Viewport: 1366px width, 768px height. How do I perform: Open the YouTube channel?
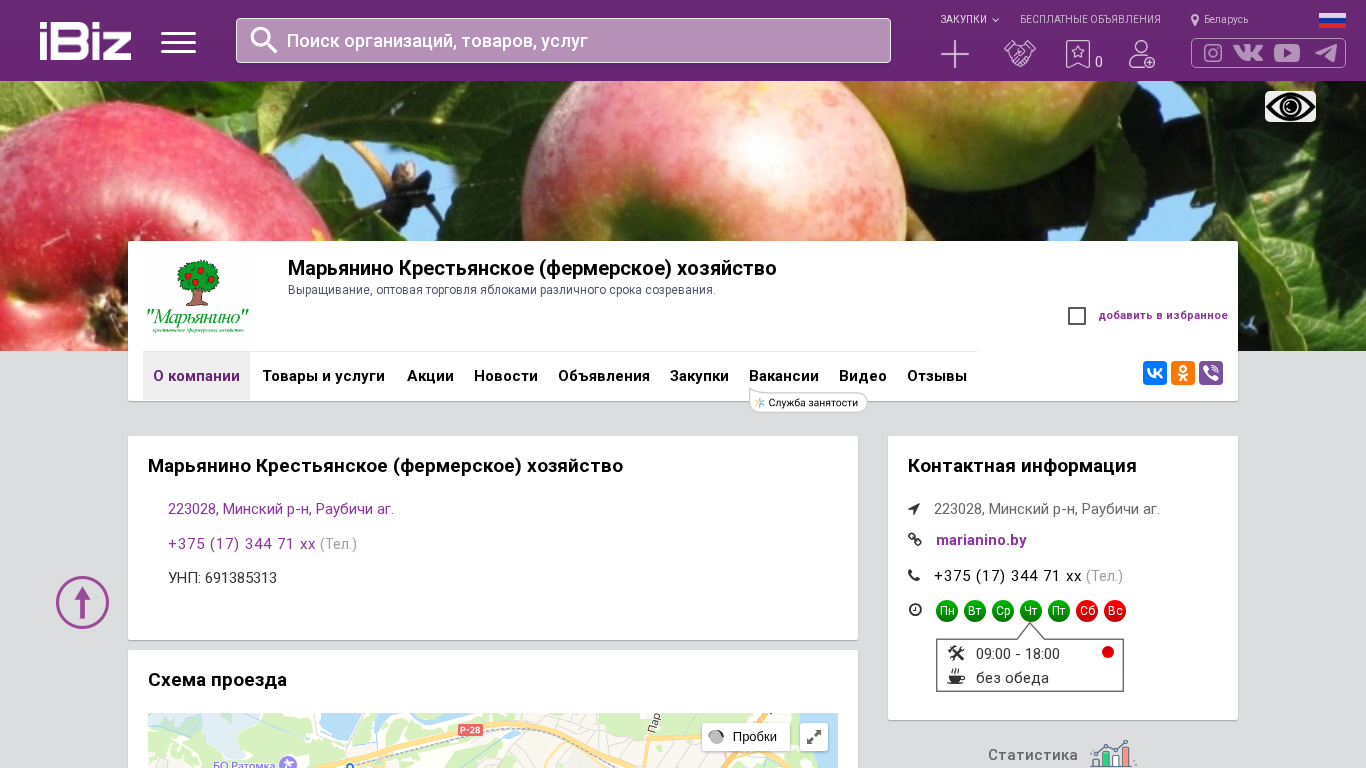1287,53
